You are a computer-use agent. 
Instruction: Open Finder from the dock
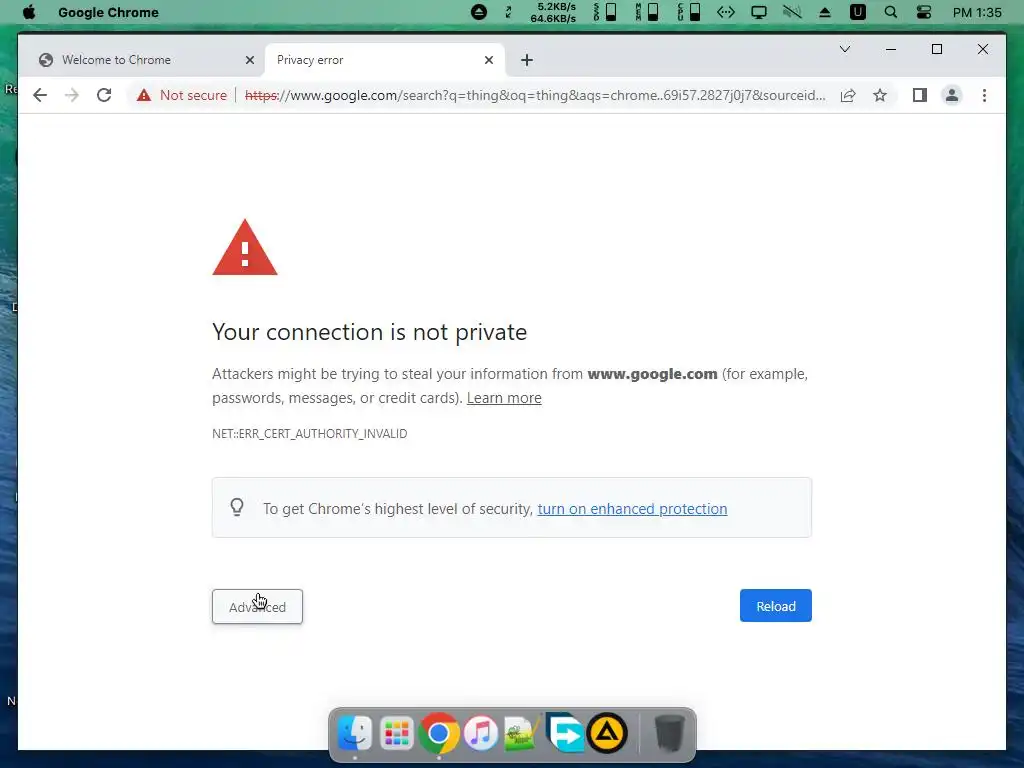[355, 733]
